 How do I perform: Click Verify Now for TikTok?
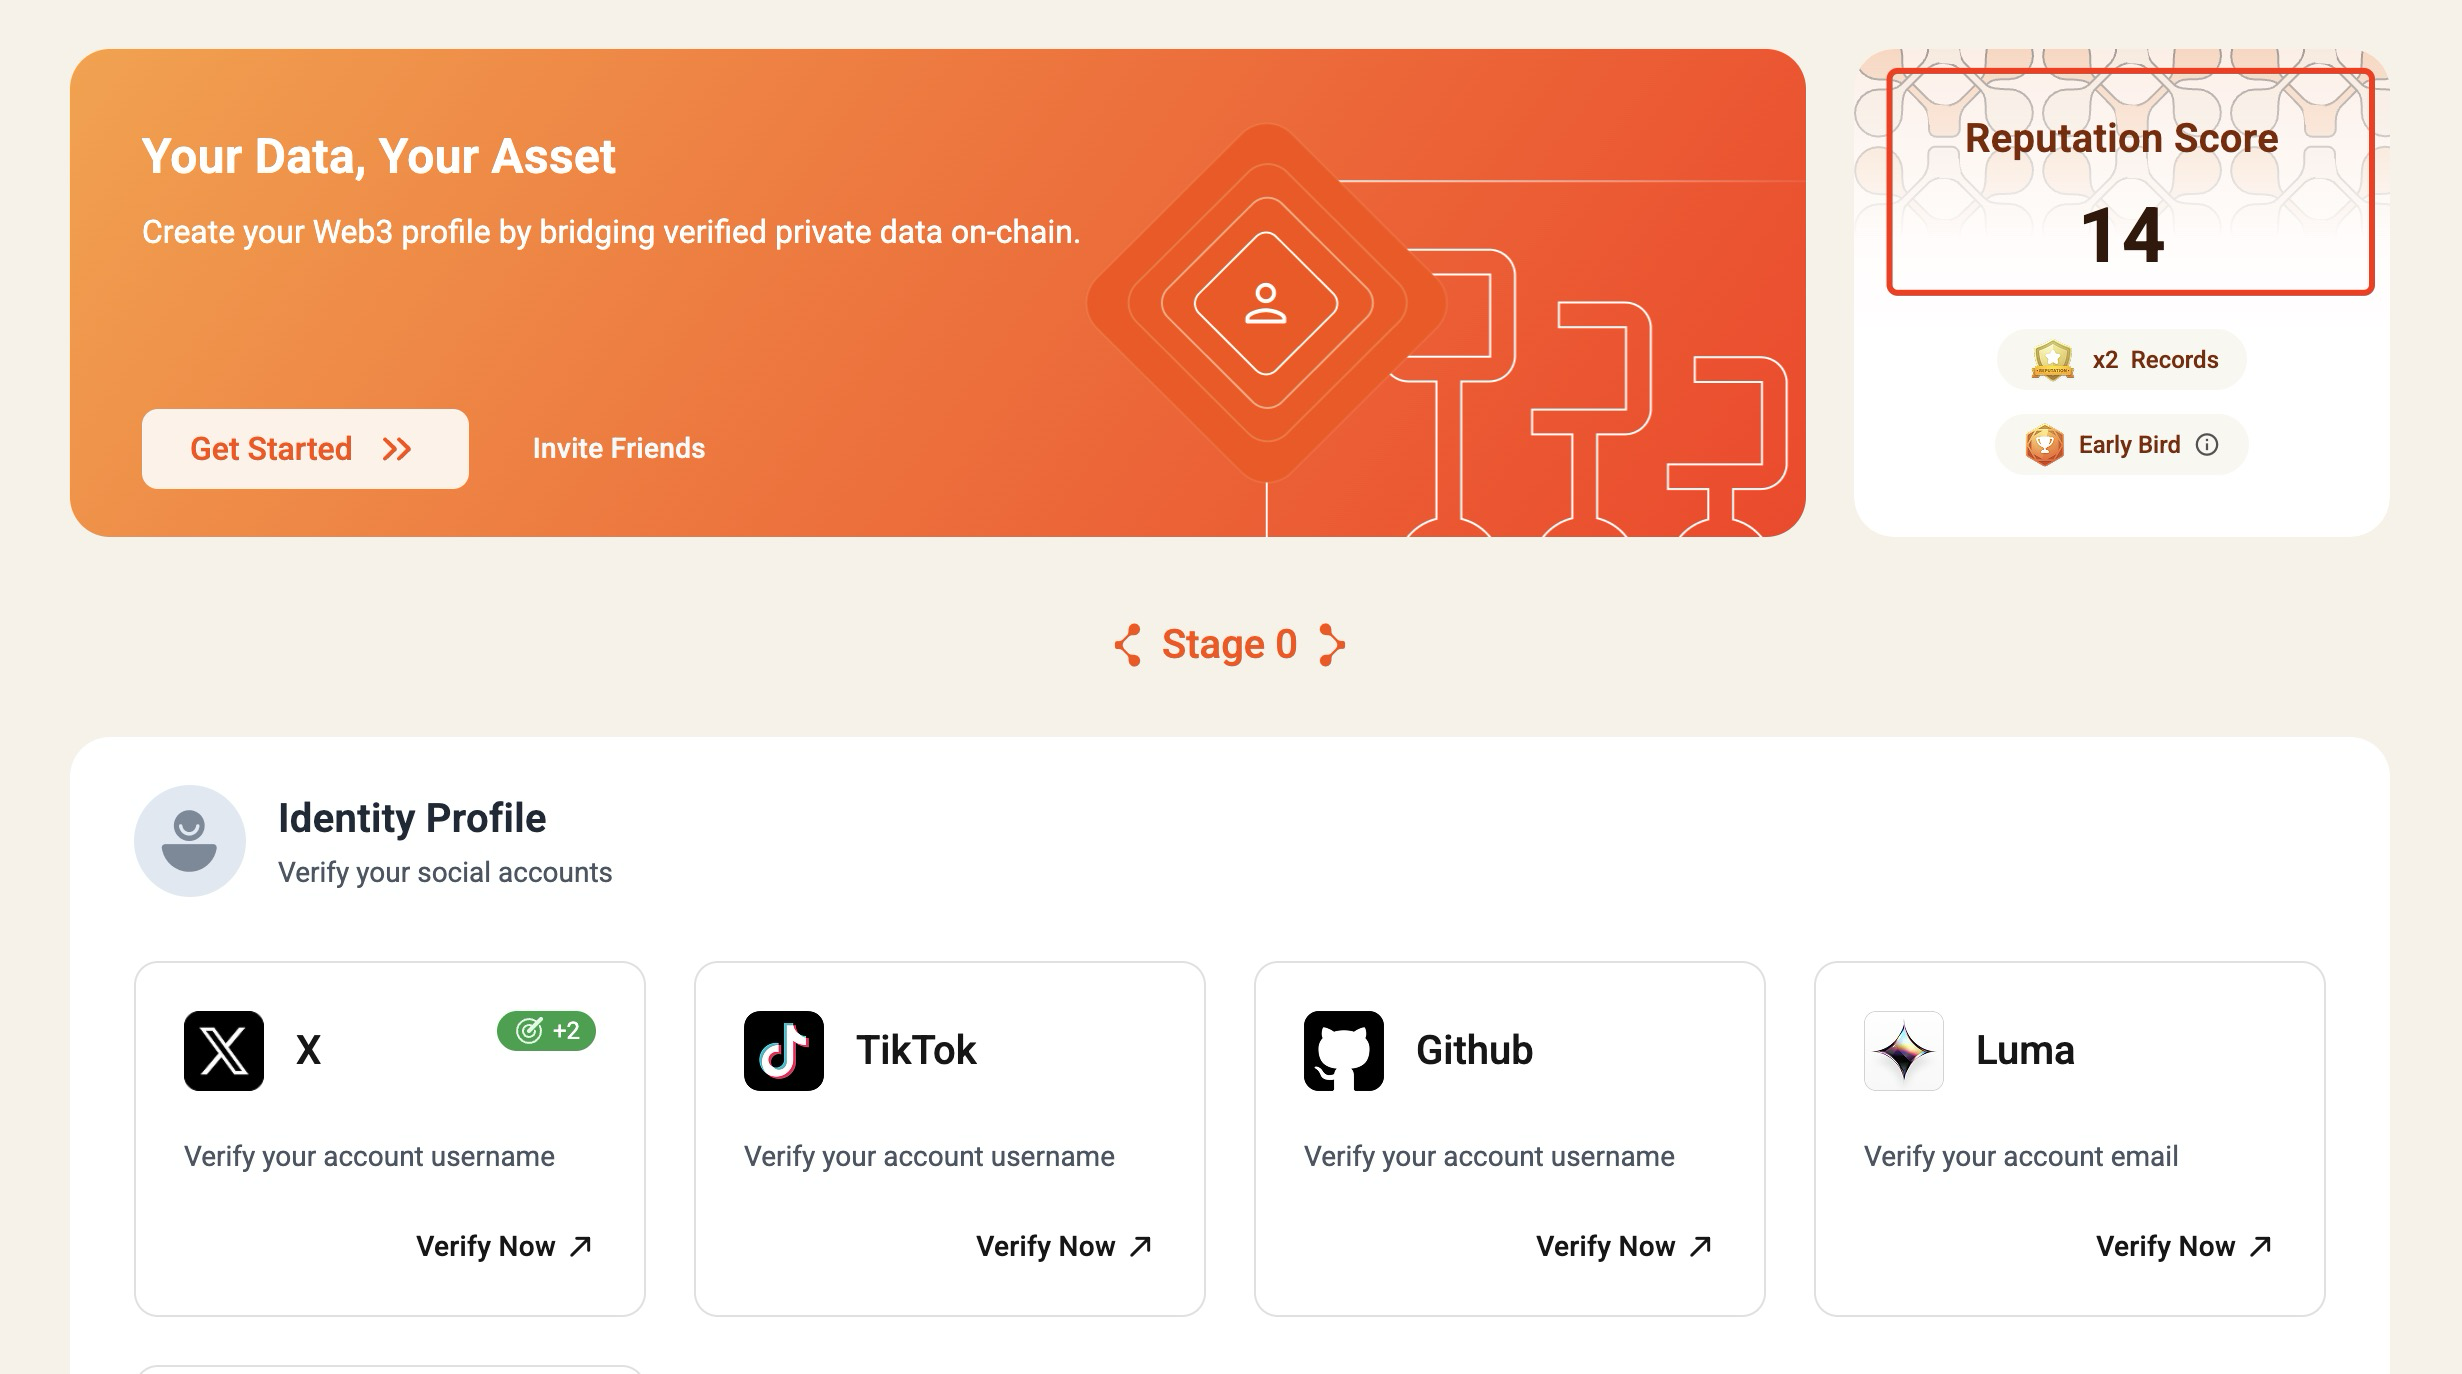[x=1064, y=1246]
